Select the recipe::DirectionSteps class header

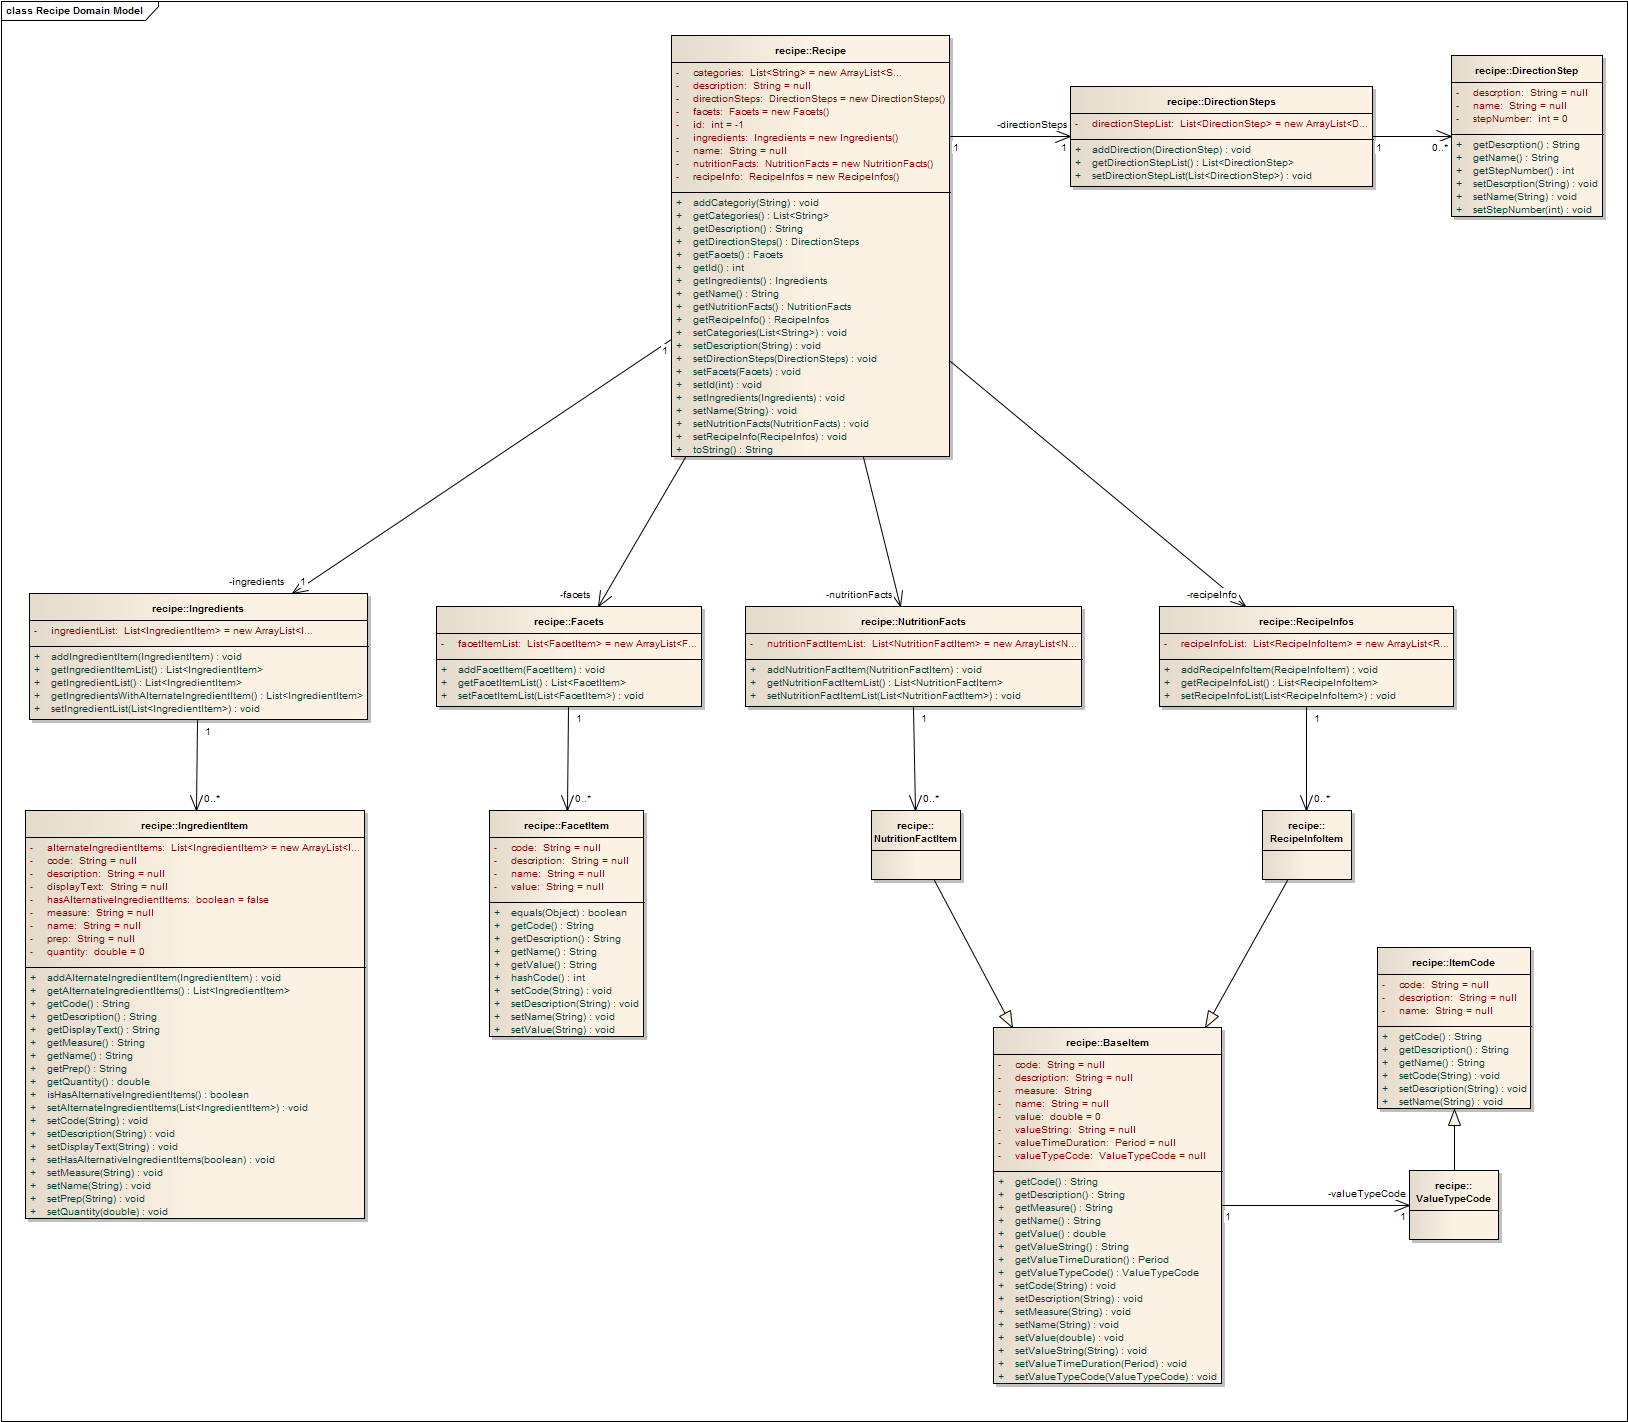[1220, 102]
